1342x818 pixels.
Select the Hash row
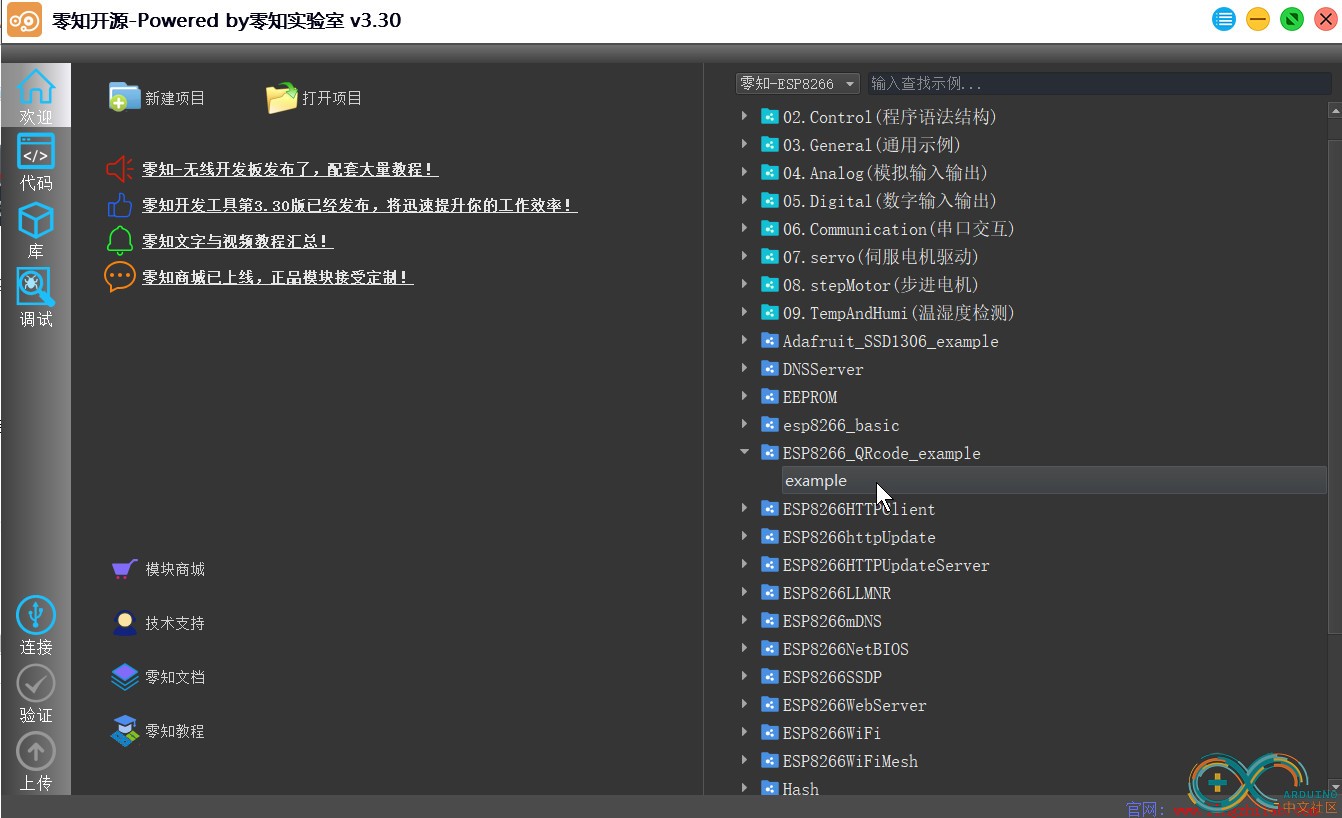pyautogui.click(x=800, y=789)
